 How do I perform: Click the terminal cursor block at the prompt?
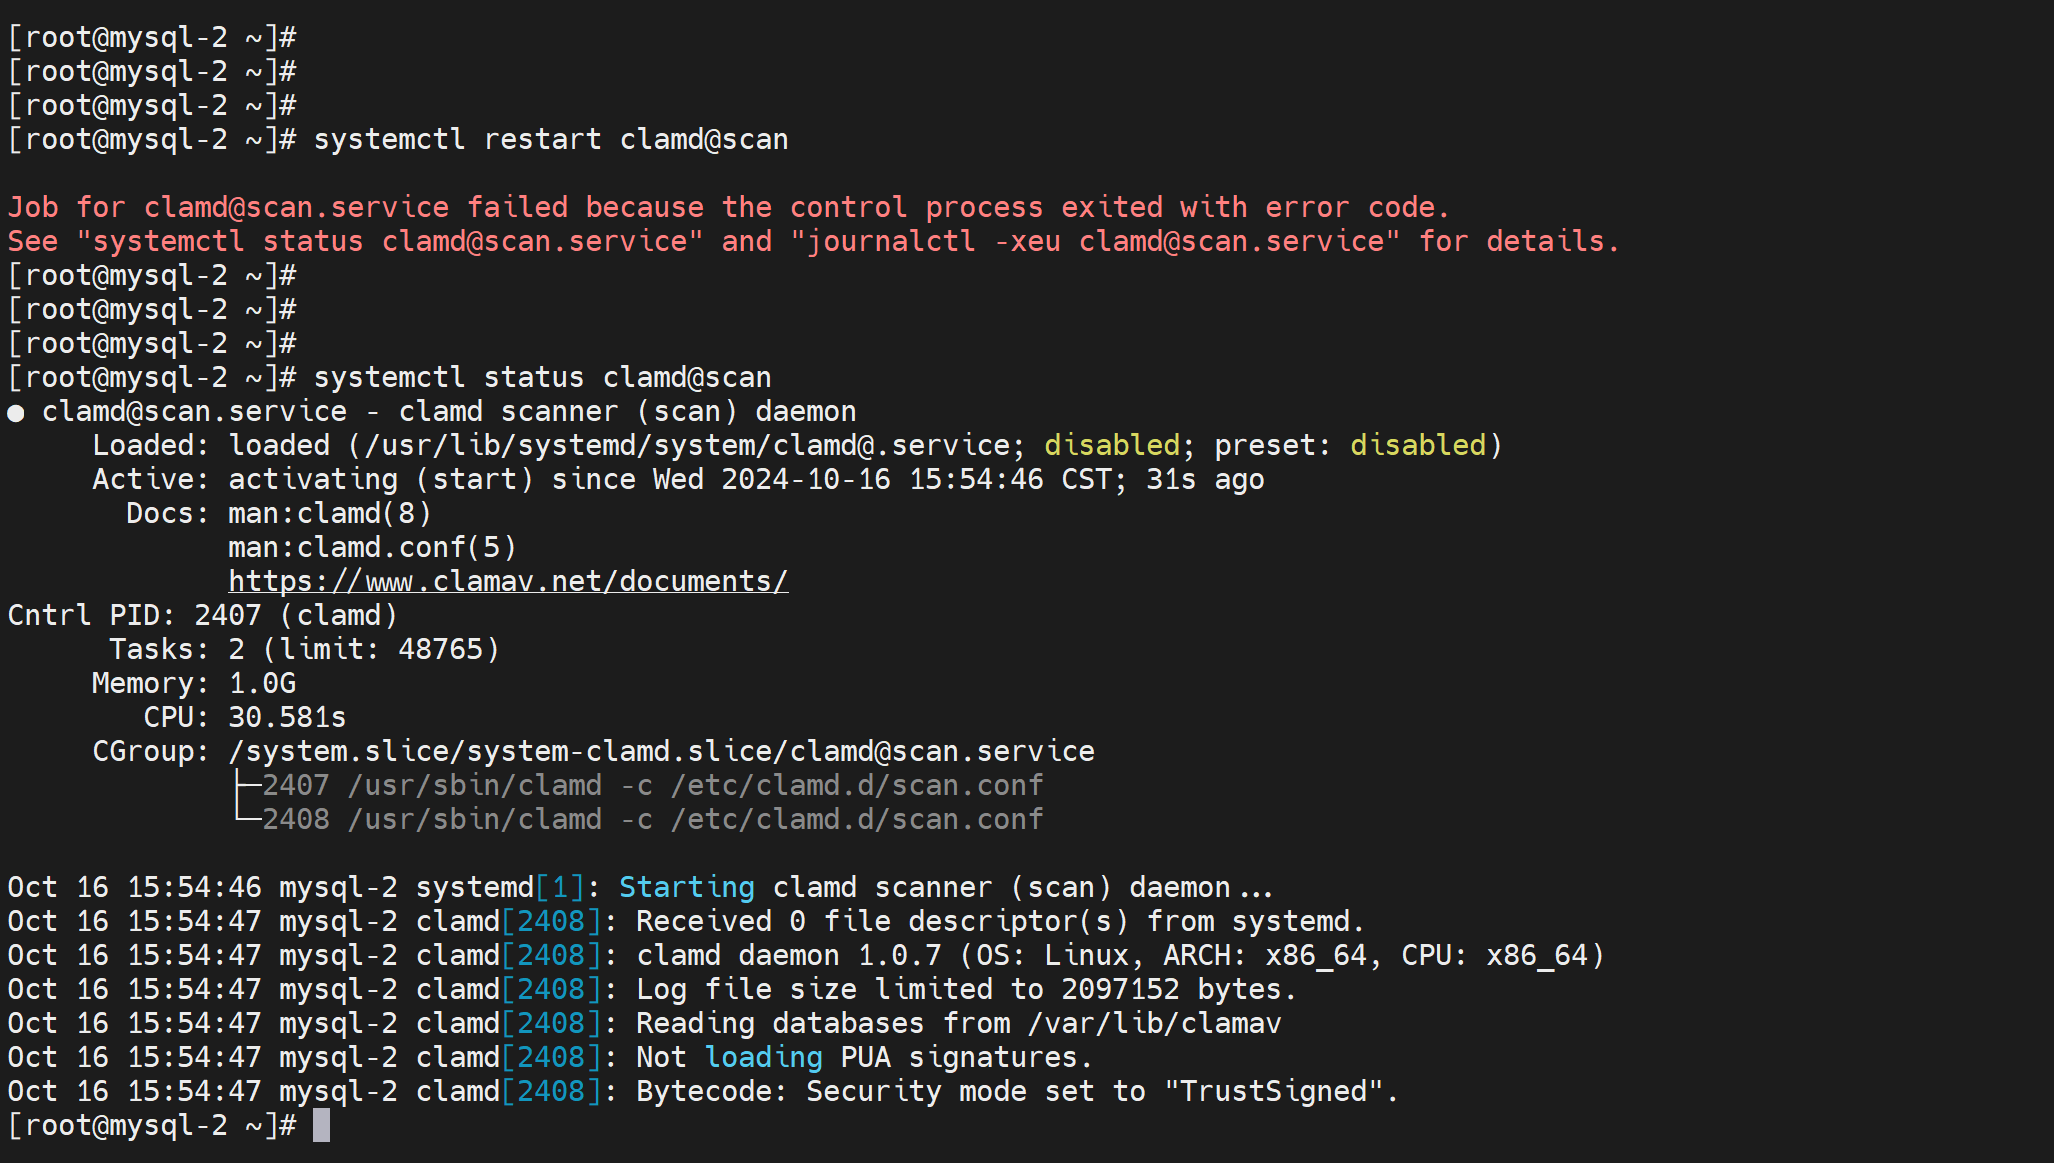tap(321, 1125)
